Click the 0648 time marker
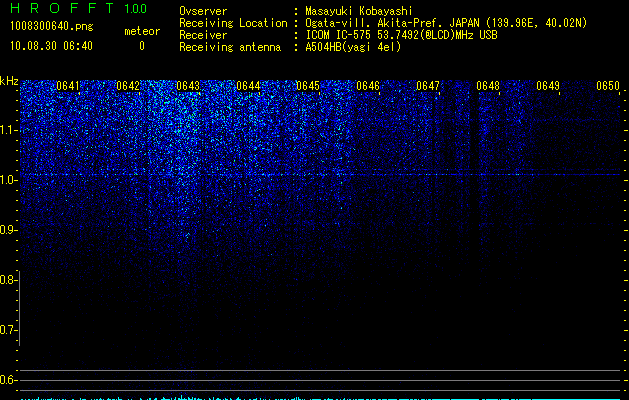This screenshot has height=400, width=629. tap(488, 86)
